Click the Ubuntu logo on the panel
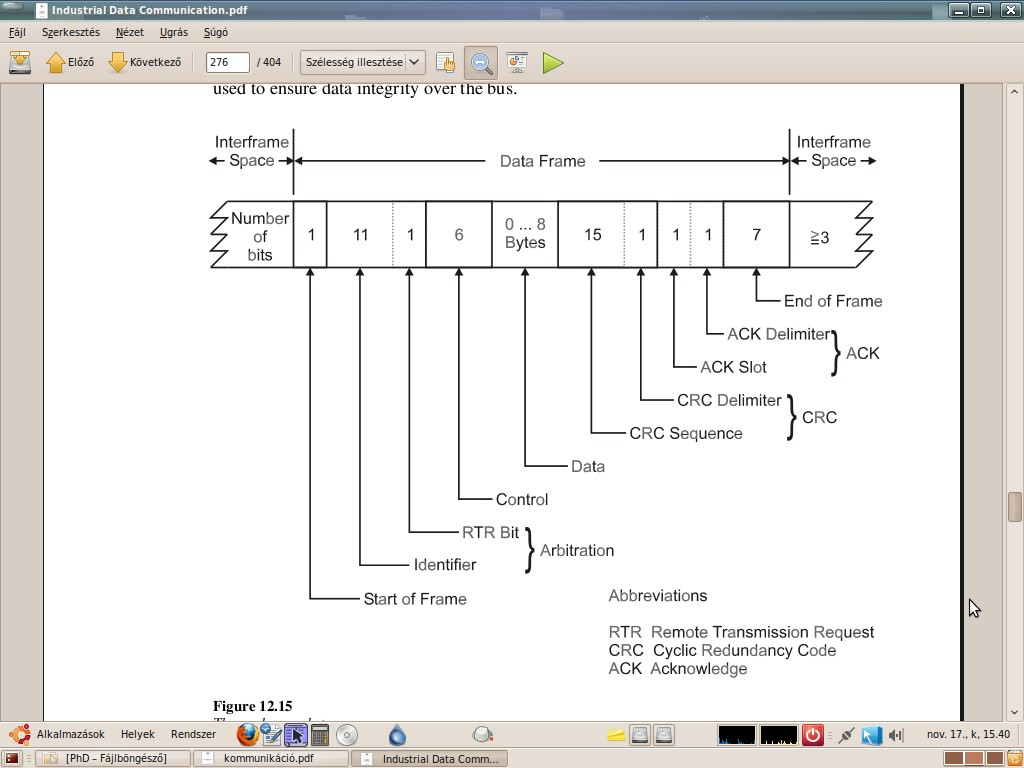 [x=20, y=735]
